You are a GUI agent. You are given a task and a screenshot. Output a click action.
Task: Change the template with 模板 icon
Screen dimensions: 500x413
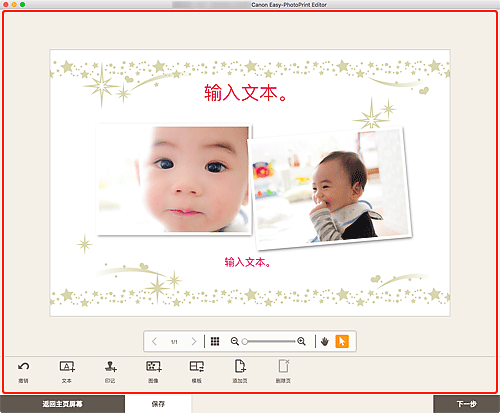coord(197,367)
